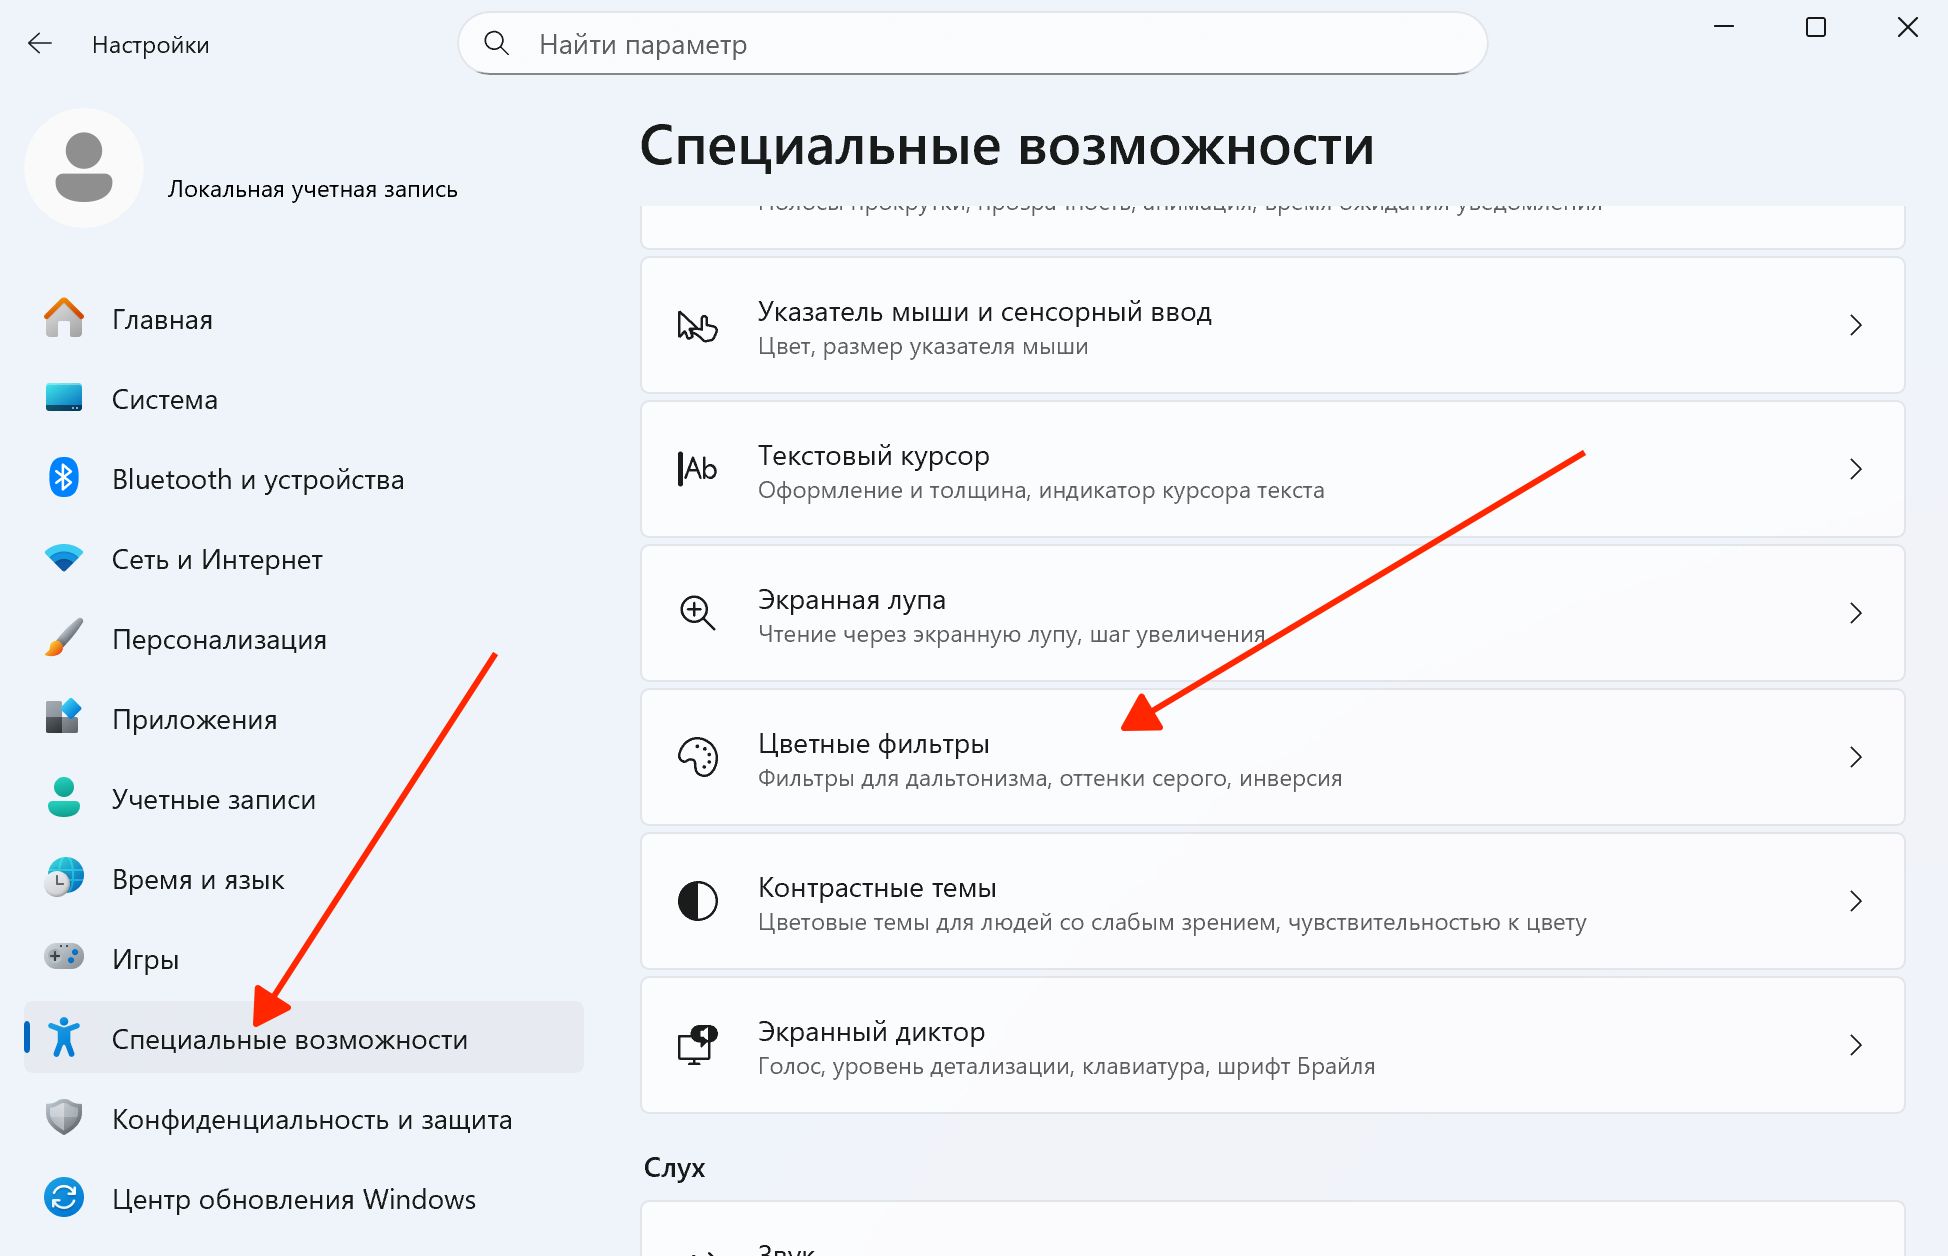This screenshot has width=1948, height=1256.
Task: Click the search magnifier icon
Action: click(496, 43)
